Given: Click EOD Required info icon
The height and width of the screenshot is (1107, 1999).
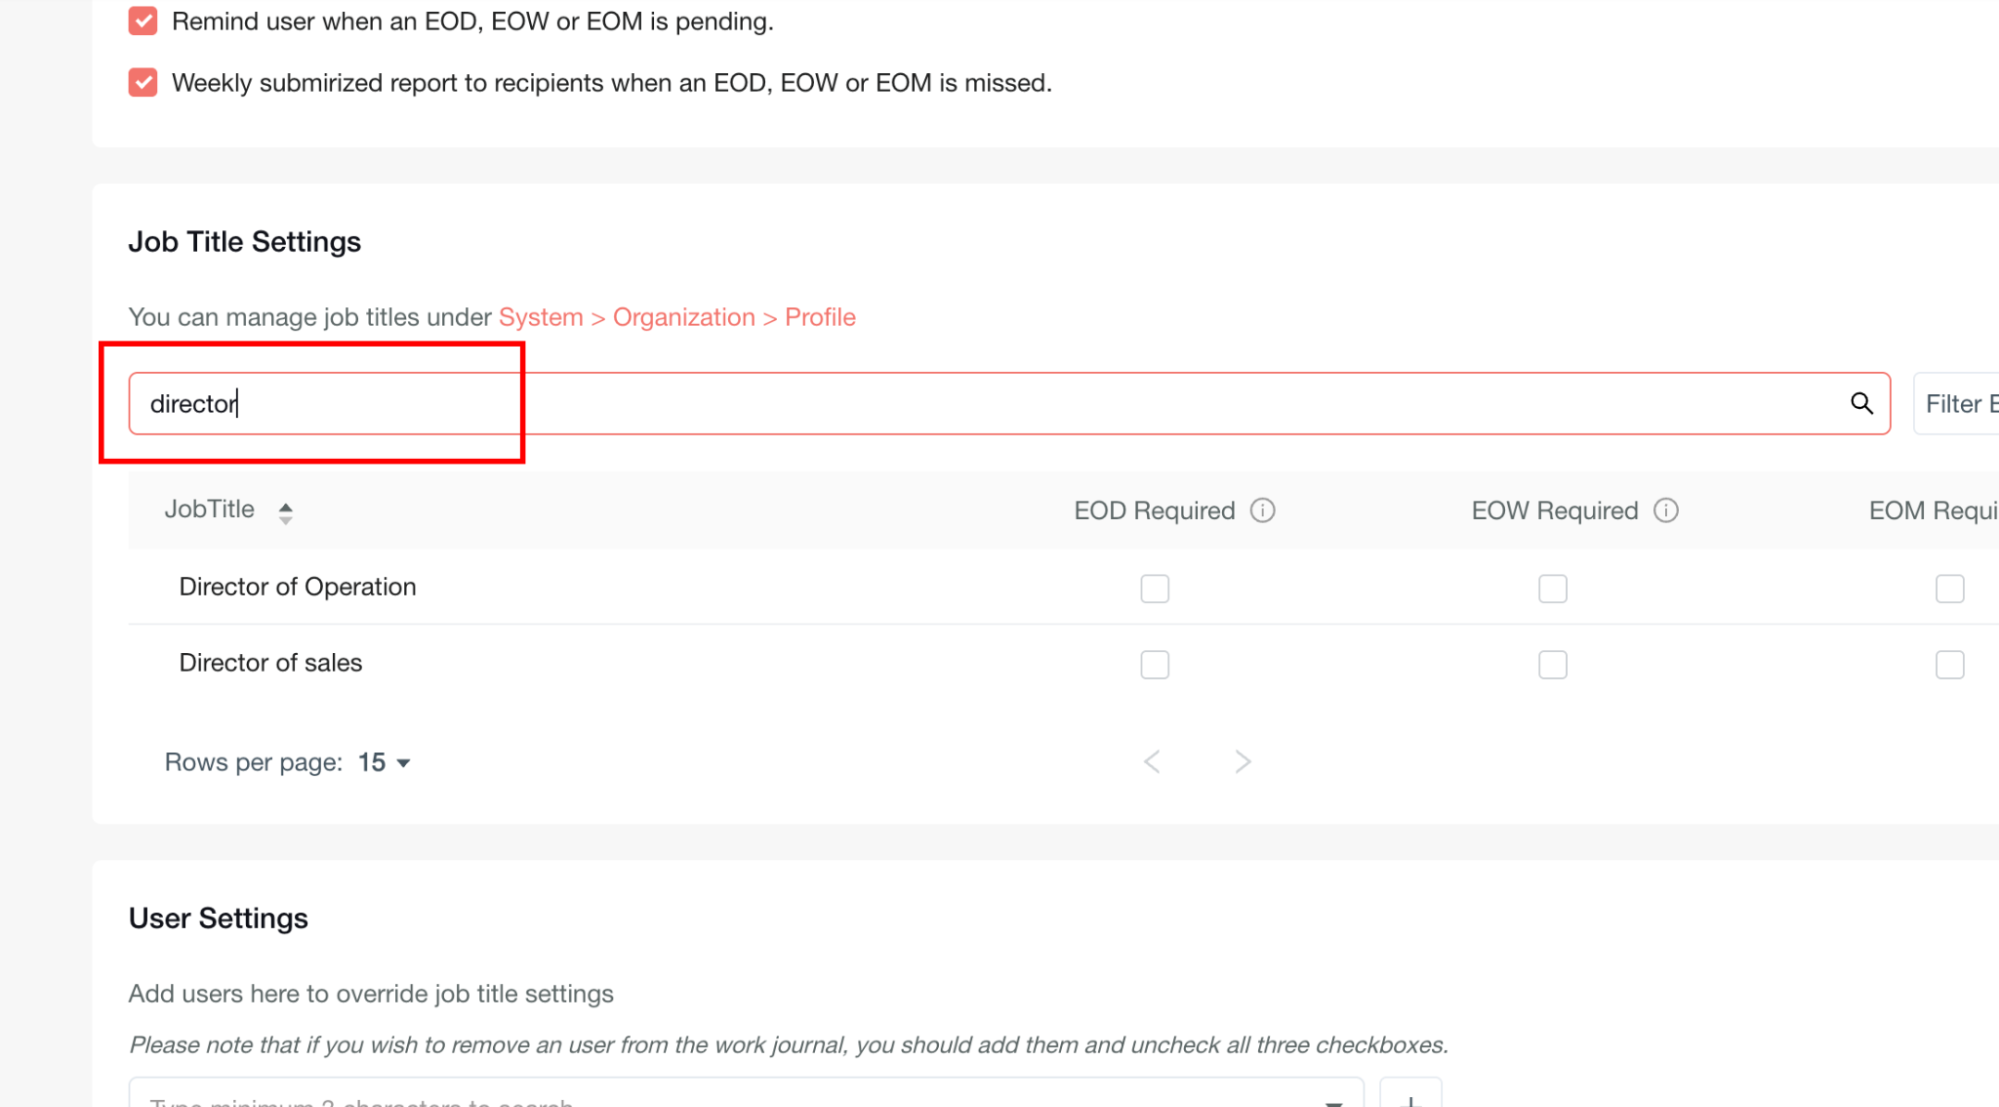Looking at the screenshot, I should pyautogui.click(x=1263, y=511).
